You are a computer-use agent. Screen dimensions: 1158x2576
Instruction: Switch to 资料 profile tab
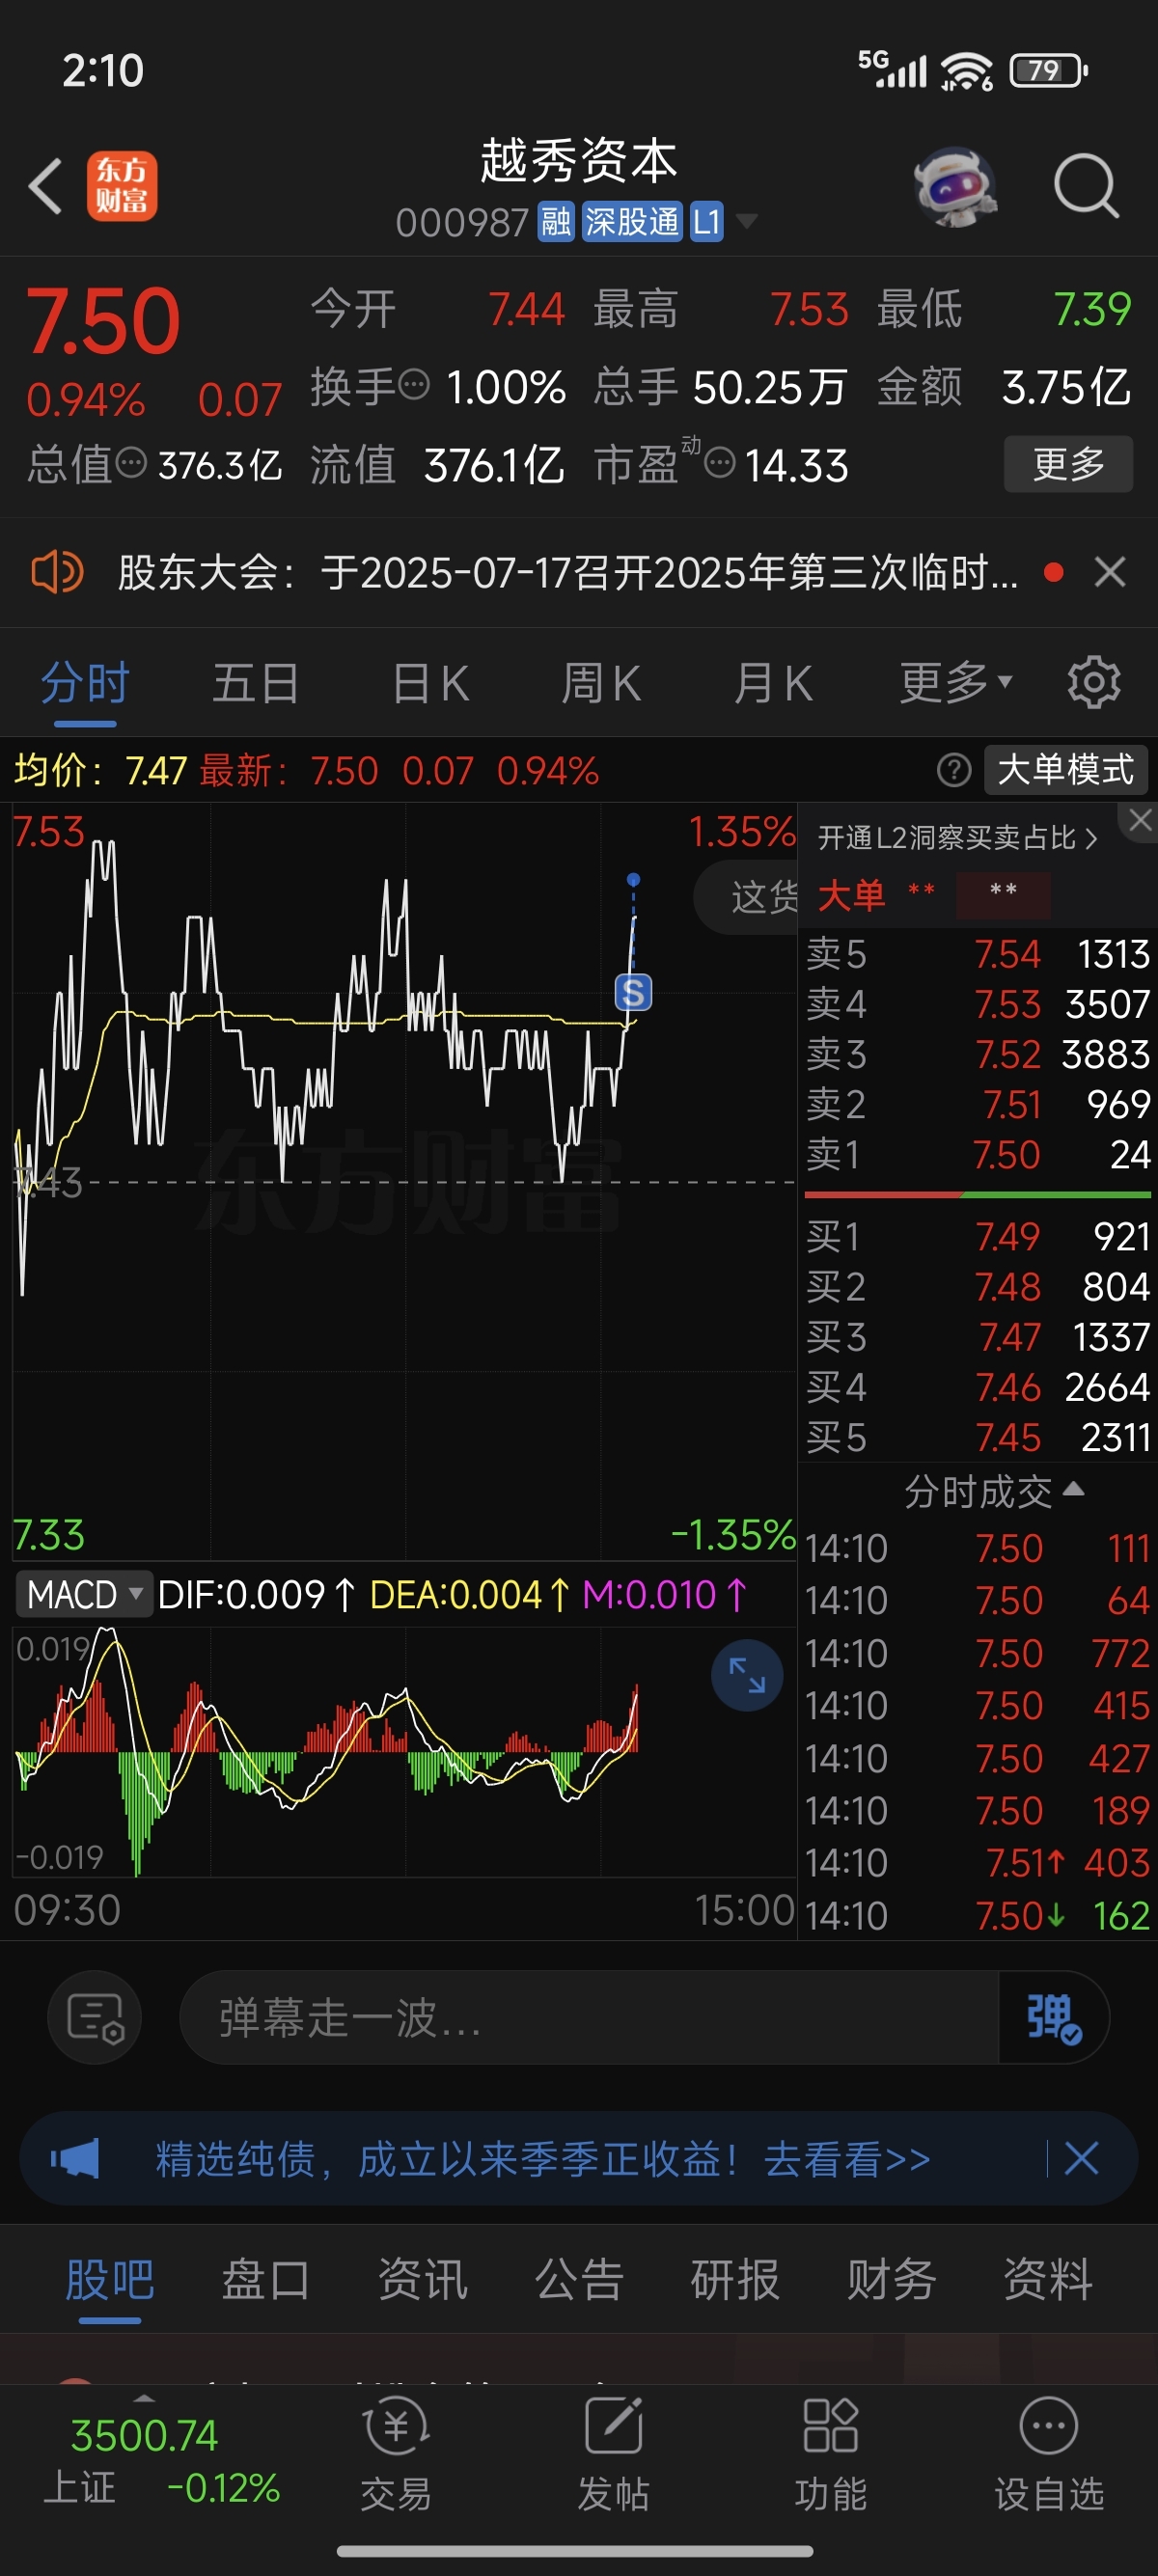click(x=1048, y=2280)
